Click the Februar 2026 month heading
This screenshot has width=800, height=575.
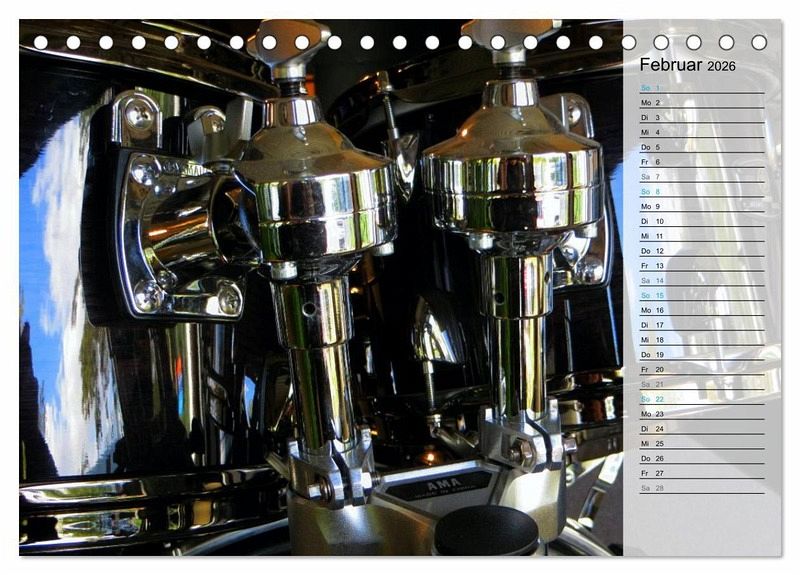[687, 65]
